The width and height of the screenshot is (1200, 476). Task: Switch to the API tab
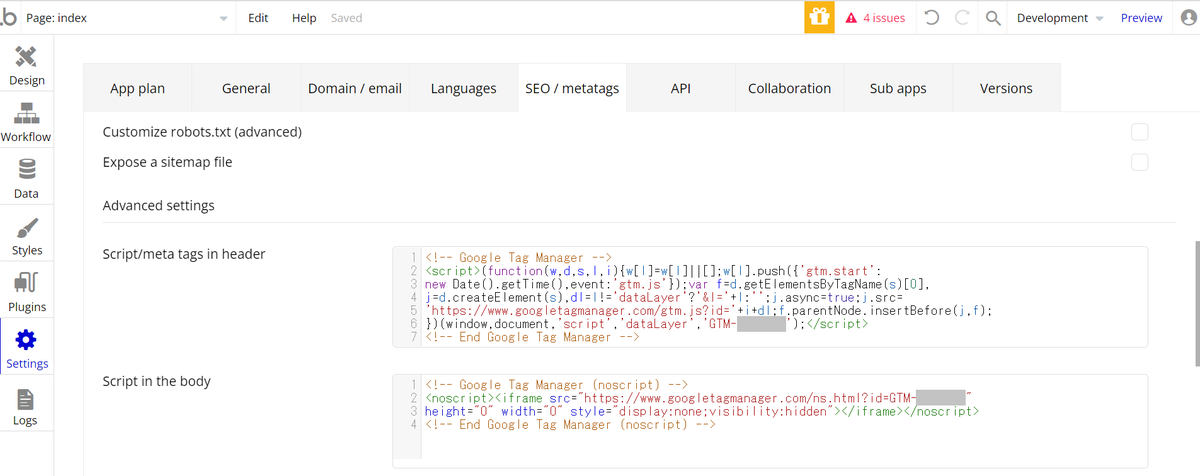point(681,88)
